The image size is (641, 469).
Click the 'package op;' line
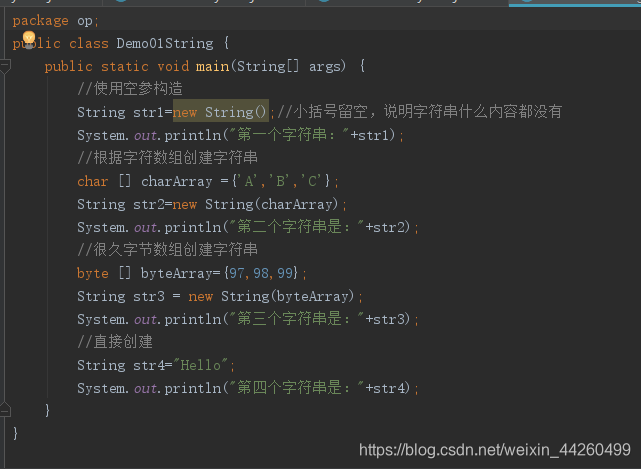(56, 20)
